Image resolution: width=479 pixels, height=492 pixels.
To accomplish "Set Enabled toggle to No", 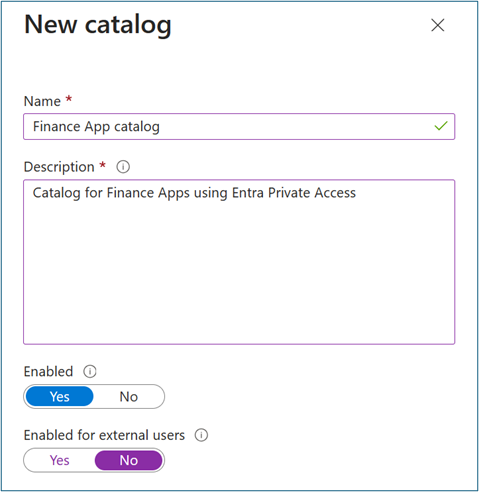I will point(129,397).
